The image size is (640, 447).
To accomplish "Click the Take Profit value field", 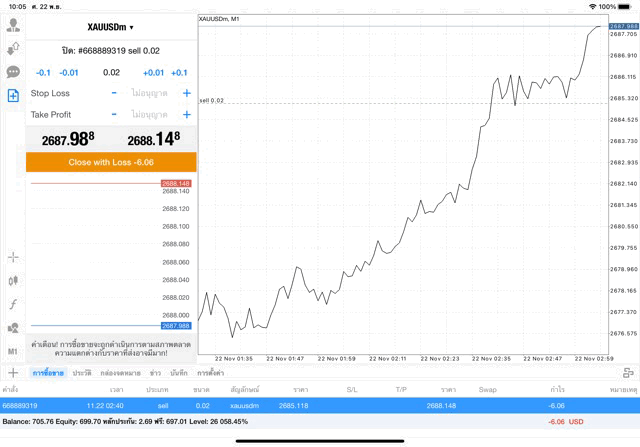I will pyautogui.click(x=148, y=115).
